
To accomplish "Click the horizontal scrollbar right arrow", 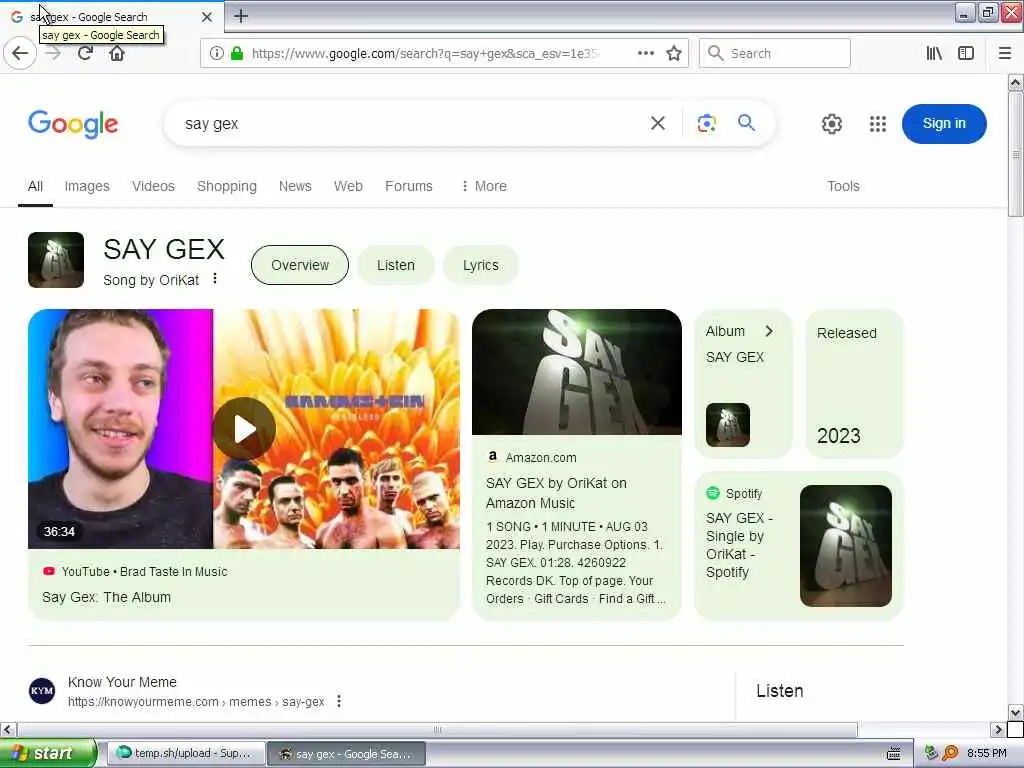I will [997, 729].
